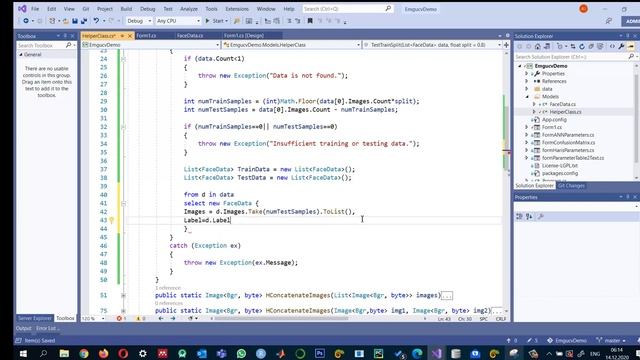The width and height of the screenshot is (640, 360).
Task: Open the Error List tab at bottom
Action: point(48,328)
